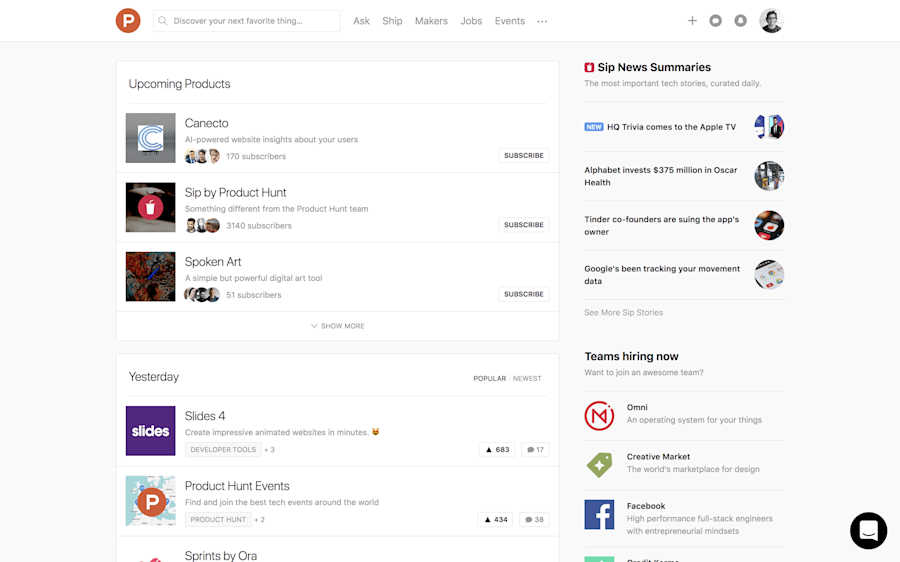View Spoken Art subscriber avatars
This screenshot has height=562, width=900.
point(202,295)
